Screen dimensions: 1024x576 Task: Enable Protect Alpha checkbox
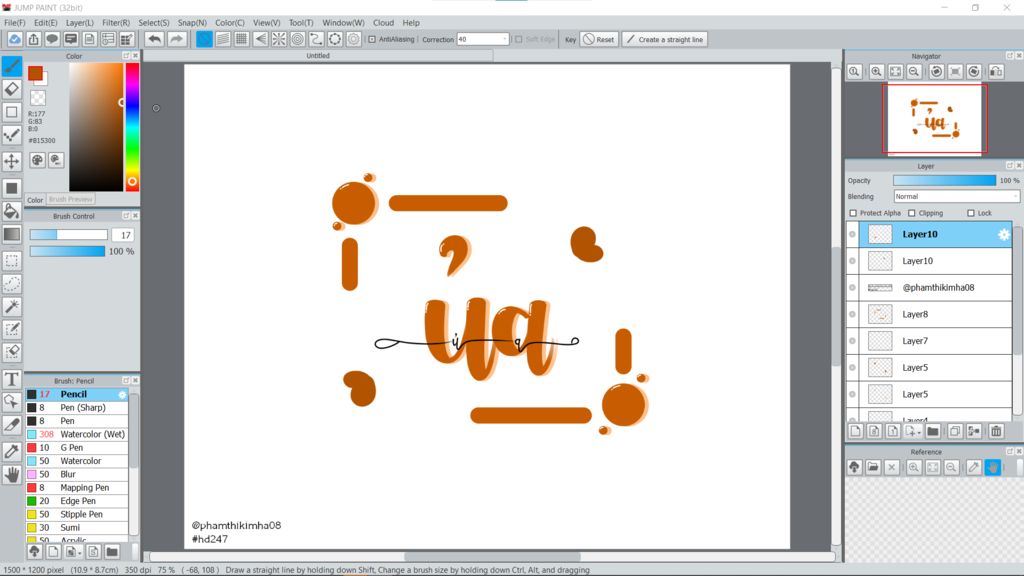tap(853, 213)
